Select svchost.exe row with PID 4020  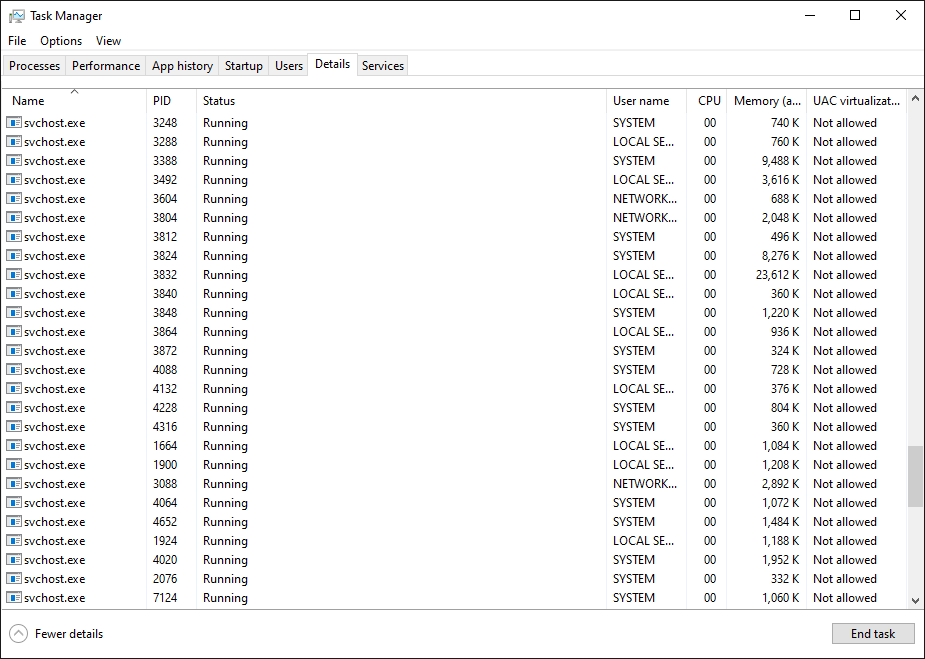point(454,560)
